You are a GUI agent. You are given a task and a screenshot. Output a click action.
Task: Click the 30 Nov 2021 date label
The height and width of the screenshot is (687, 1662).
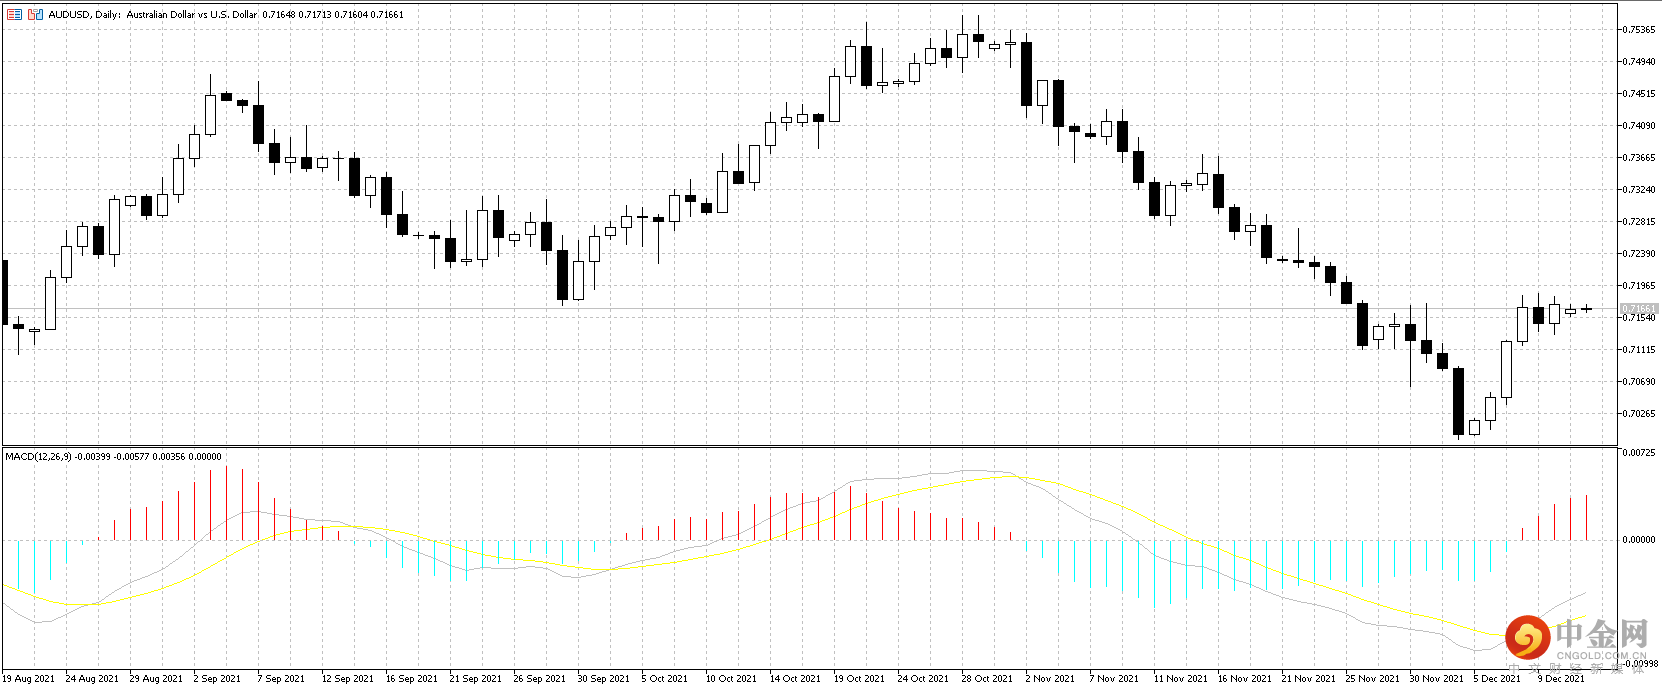tap(1436, 678)
